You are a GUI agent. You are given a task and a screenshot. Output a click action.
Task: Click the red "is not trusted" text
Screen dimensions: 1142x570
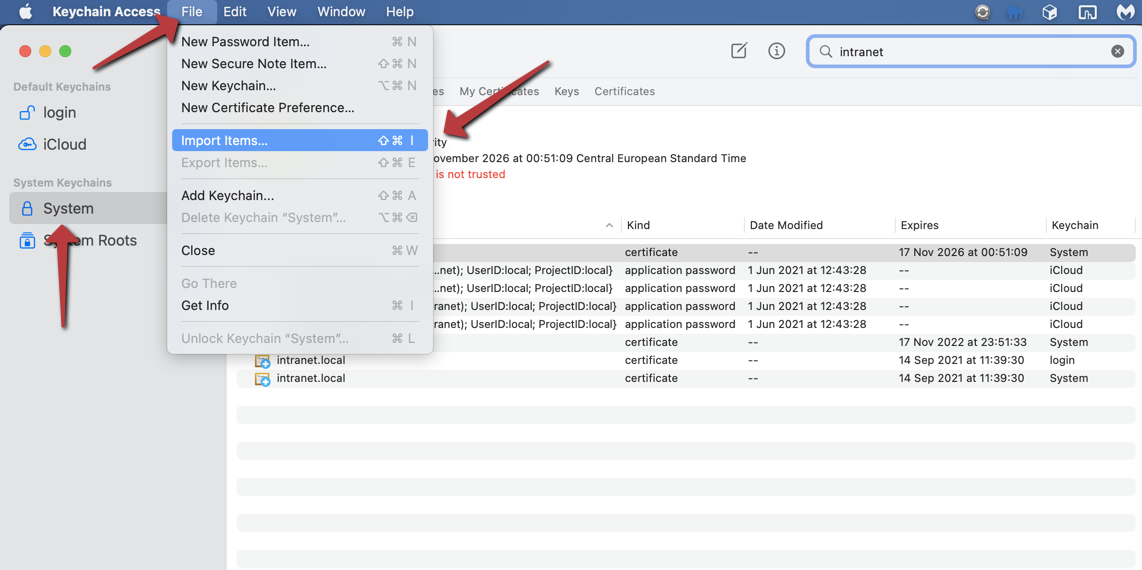[x=470, y=175]
